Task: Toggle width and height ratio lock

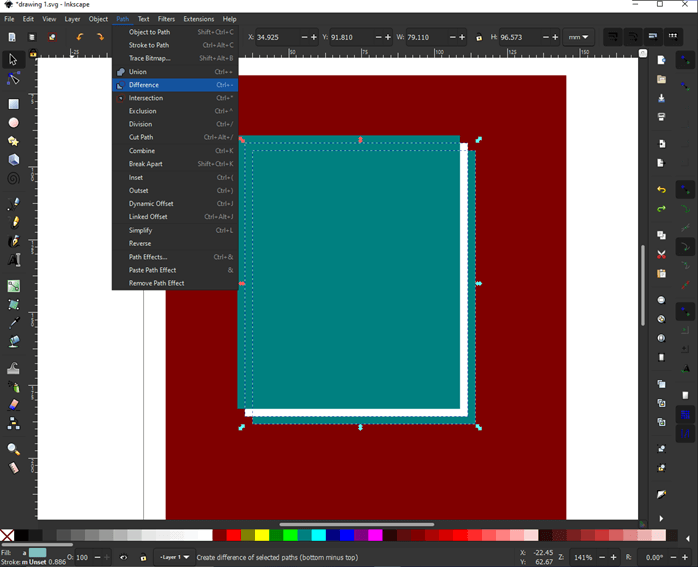Action: click(x=479, y=38)
